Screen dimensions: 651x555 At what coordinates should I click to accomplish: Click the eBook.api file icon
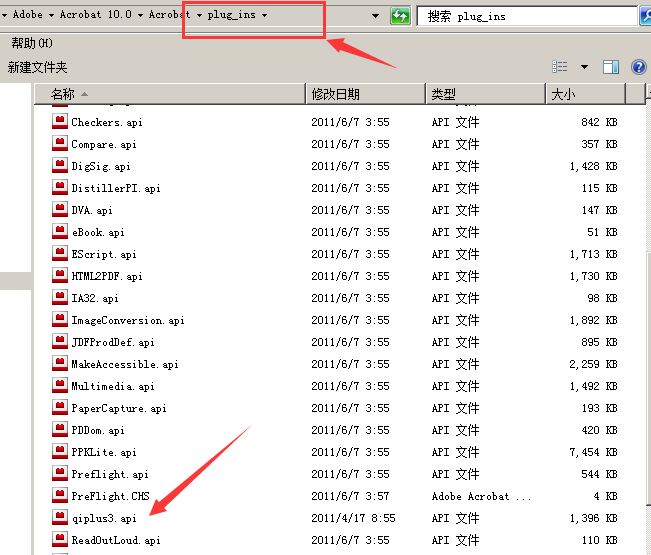coord(60,232)
